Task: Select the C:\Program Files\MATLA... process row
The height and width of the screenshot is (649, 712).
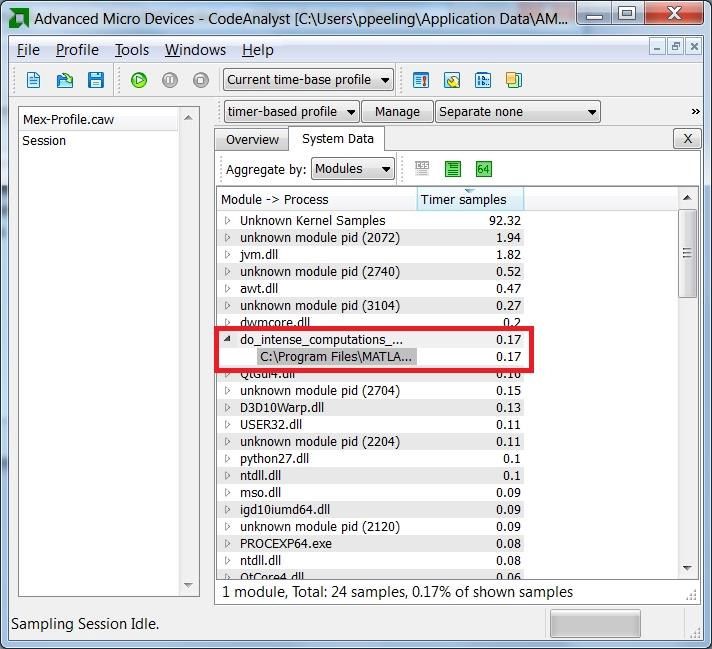Action: tap(371, 357)
